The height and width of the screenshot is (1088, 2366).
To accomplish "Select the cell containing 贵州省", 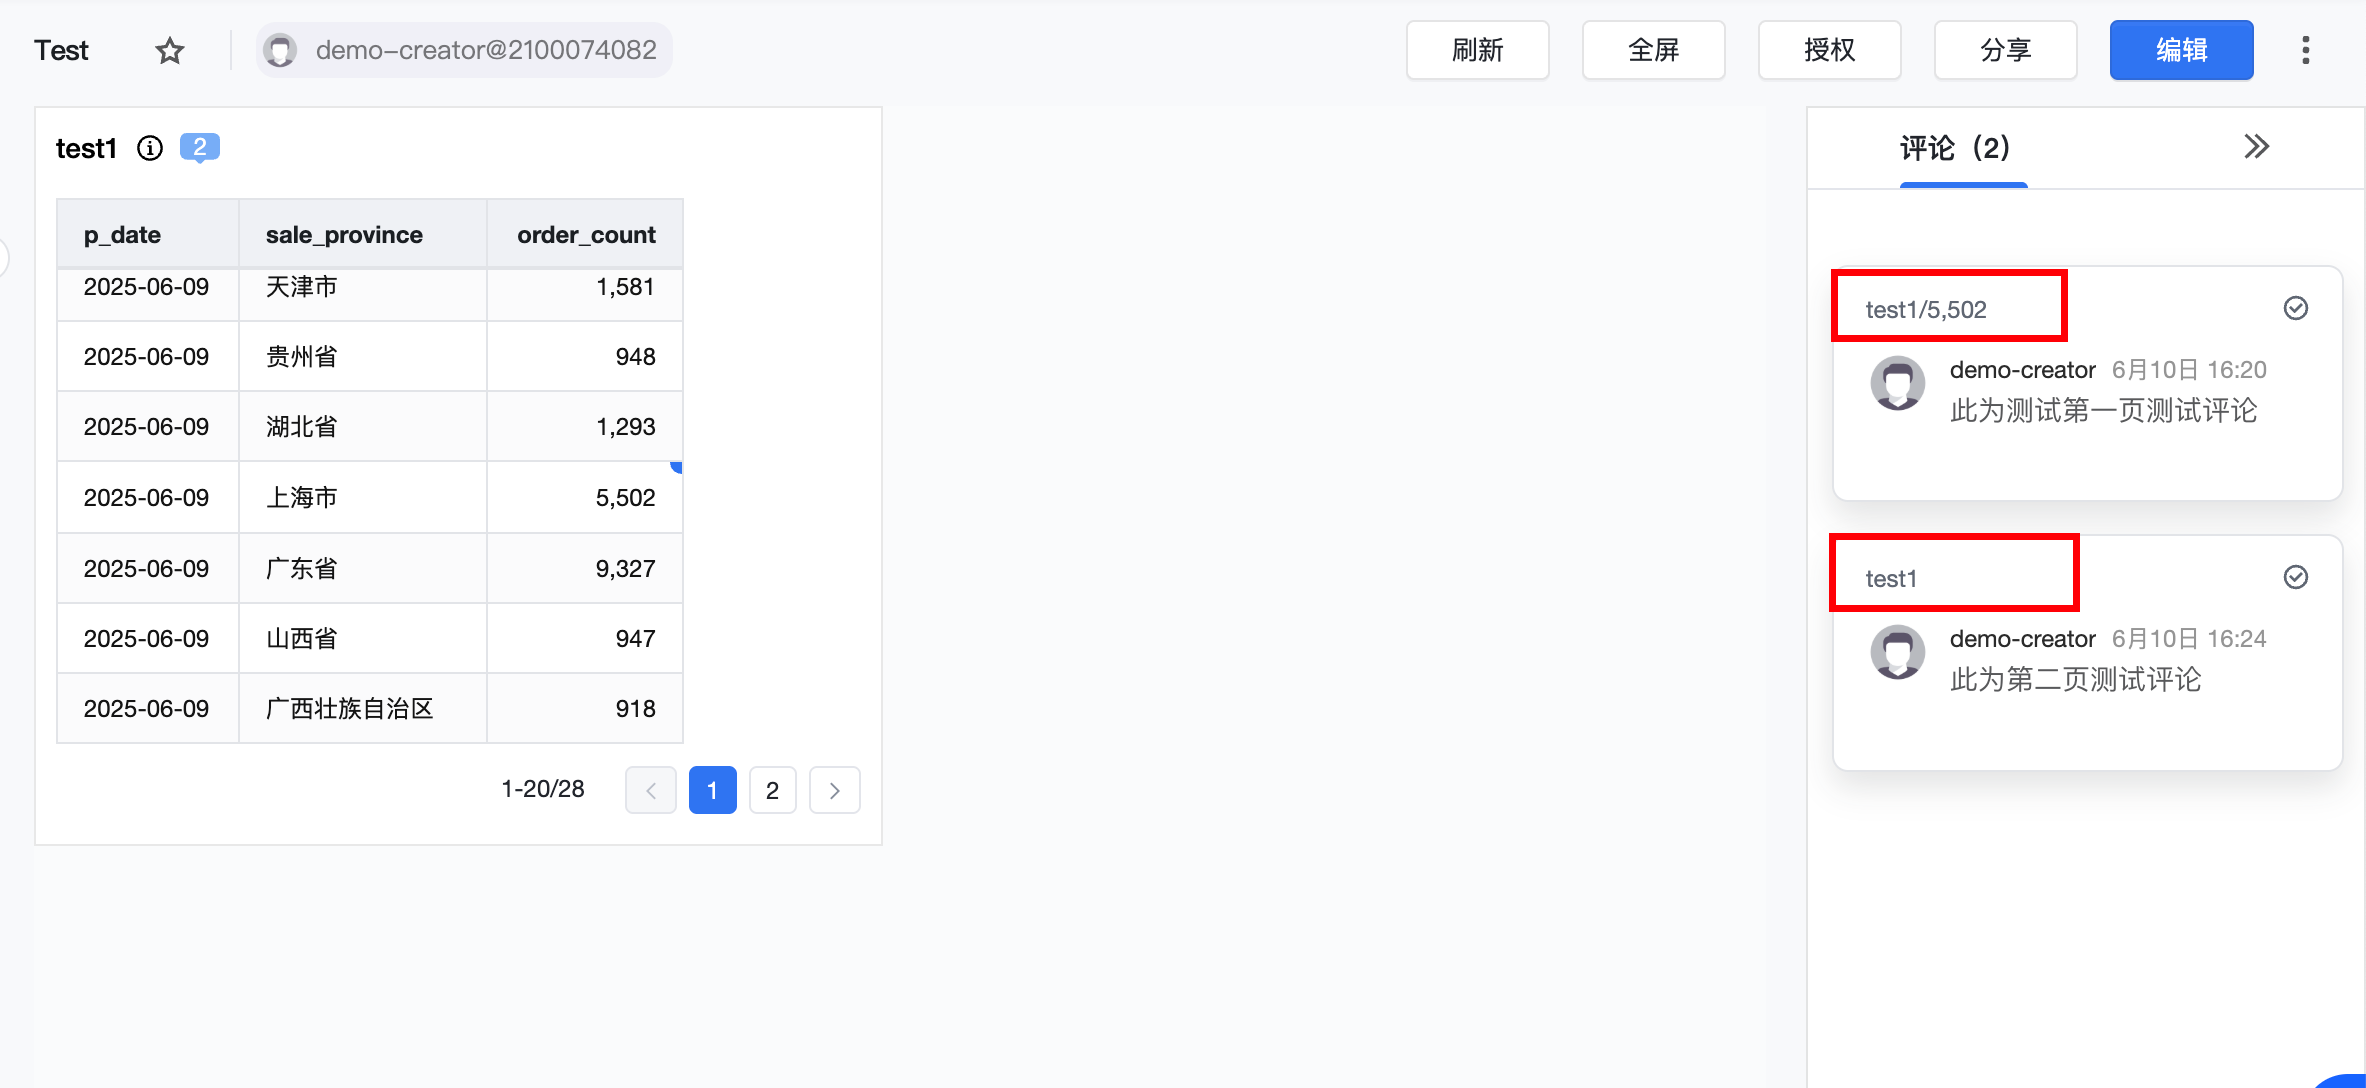I will [x=363, y=356].
